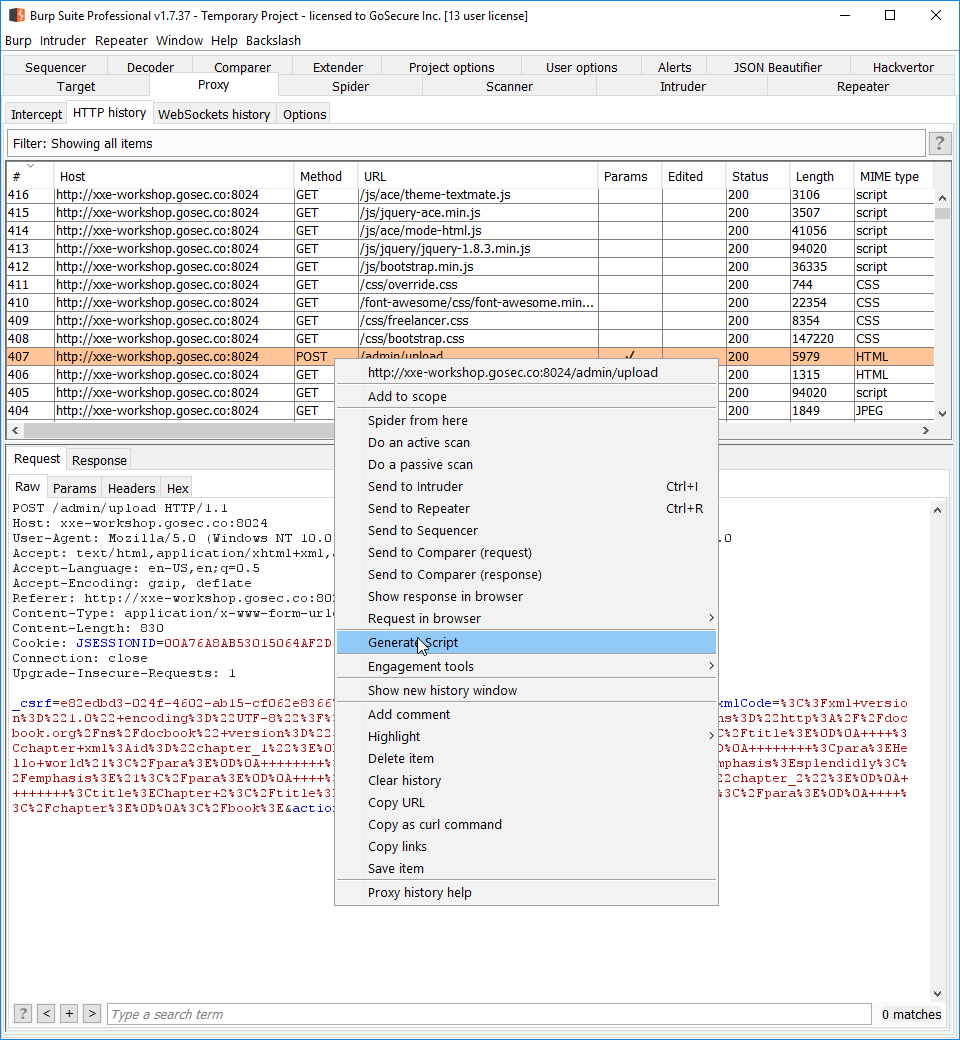Open the Hex view of the request

(177, 487)
